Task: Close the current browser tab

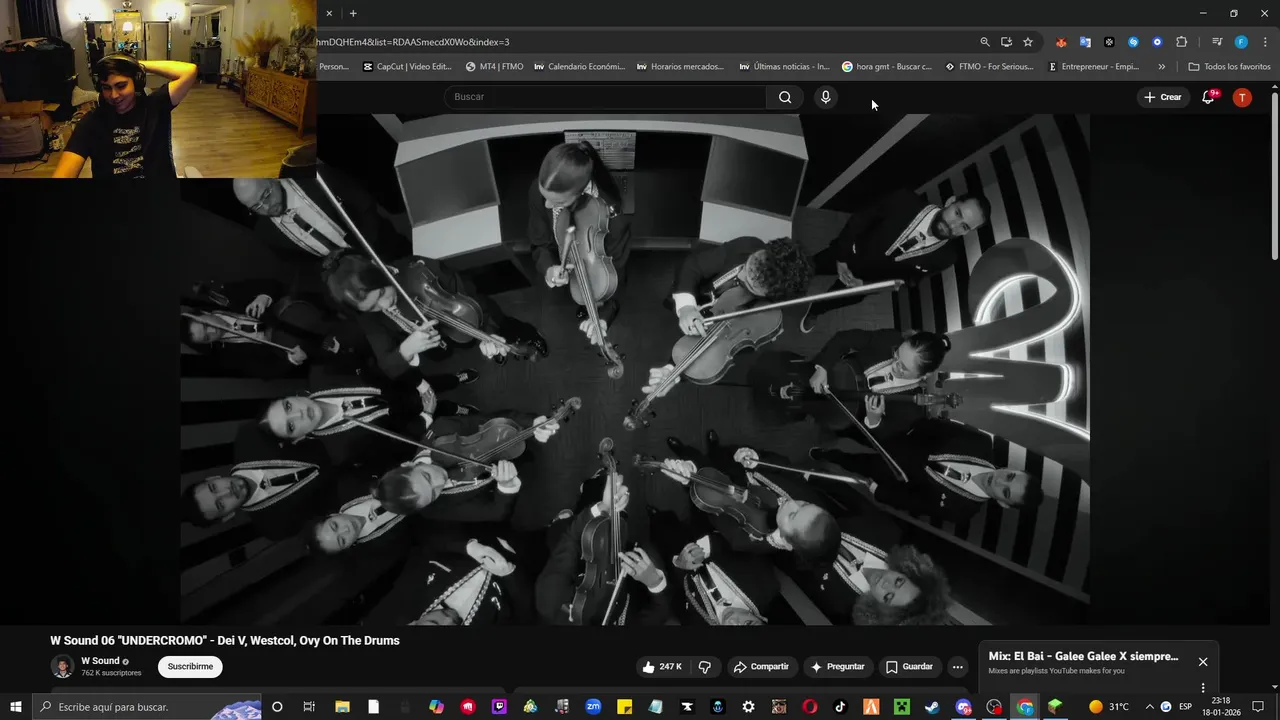Action: click(329, 13)
